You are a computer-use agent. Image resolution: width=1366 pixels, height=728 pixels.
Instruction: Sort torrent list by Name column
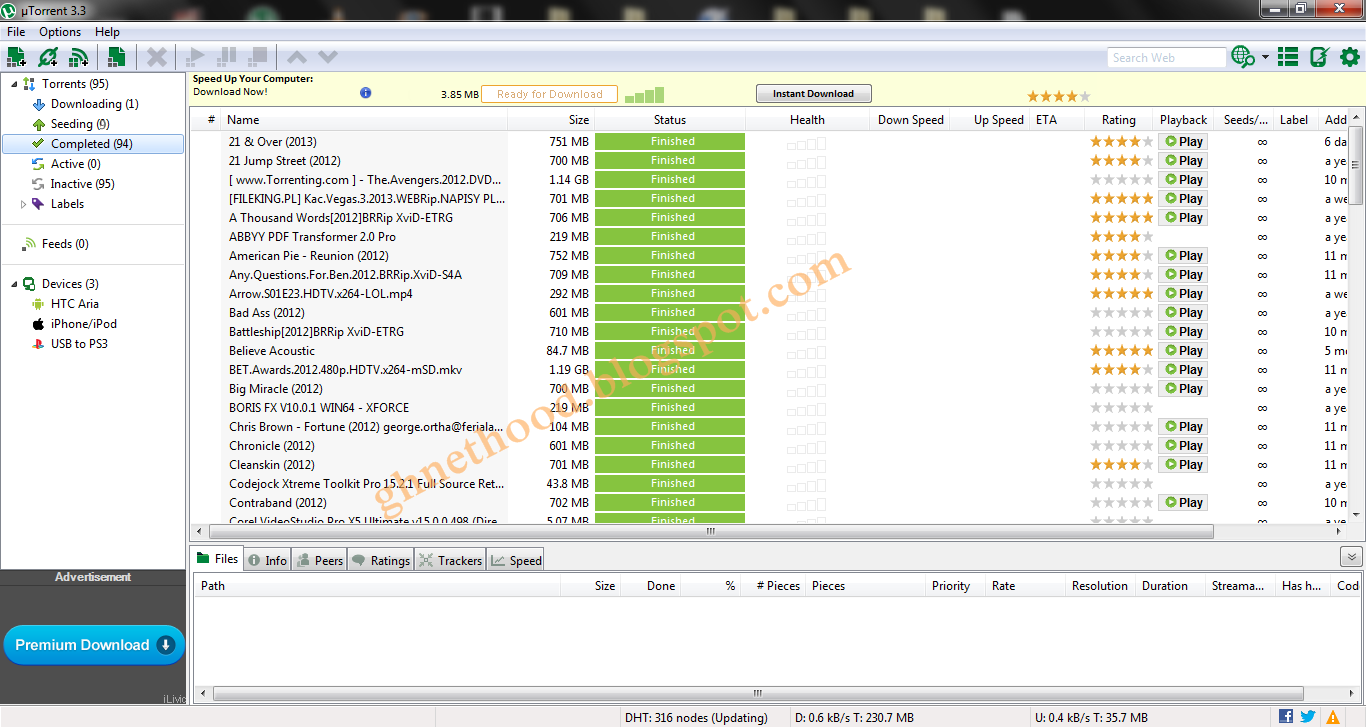click(364, 120)
